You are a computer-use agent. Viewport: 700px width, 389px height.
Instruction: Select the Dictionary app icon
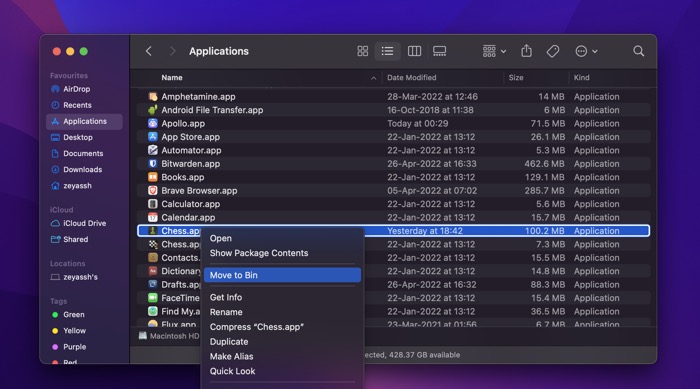pyautogui.click(x=153, y=271)
